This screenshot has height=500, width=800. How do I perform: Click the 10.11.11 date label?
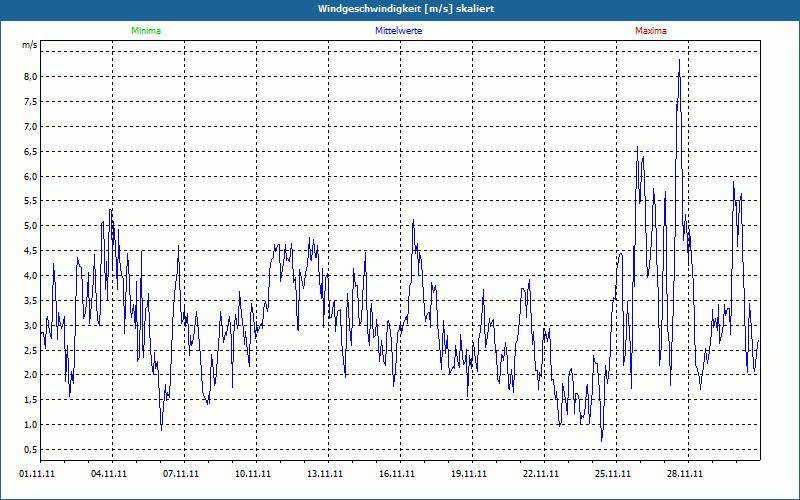253,474
